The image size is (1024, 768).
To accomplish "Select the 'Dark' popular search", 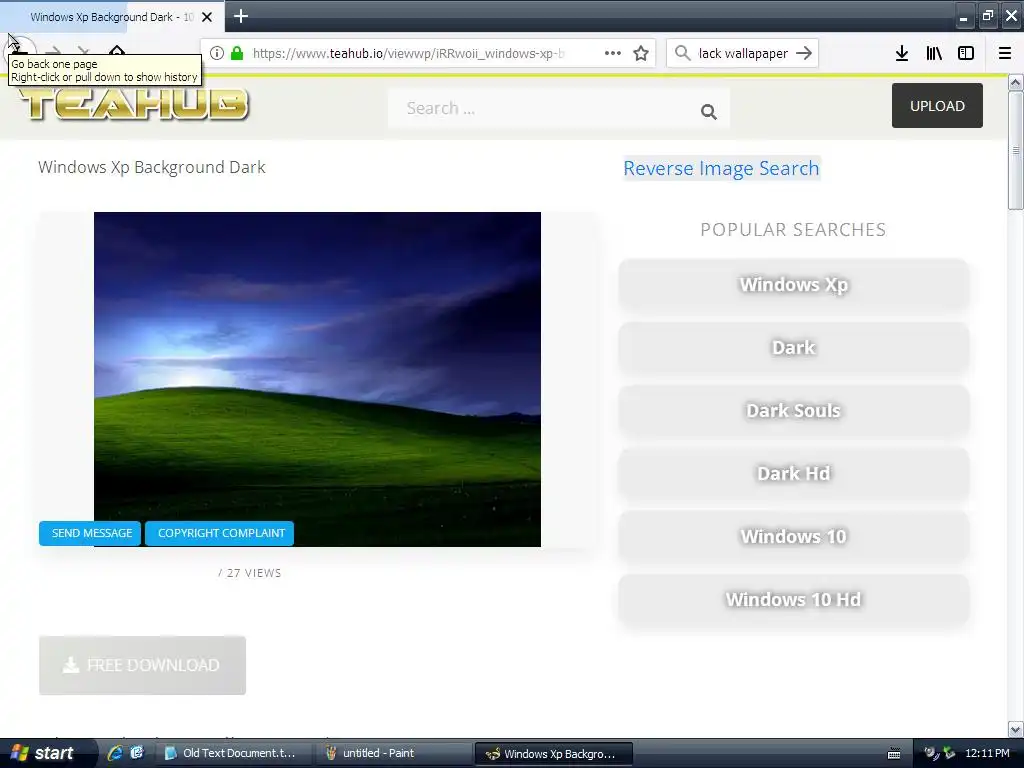I will click(793, 347).
